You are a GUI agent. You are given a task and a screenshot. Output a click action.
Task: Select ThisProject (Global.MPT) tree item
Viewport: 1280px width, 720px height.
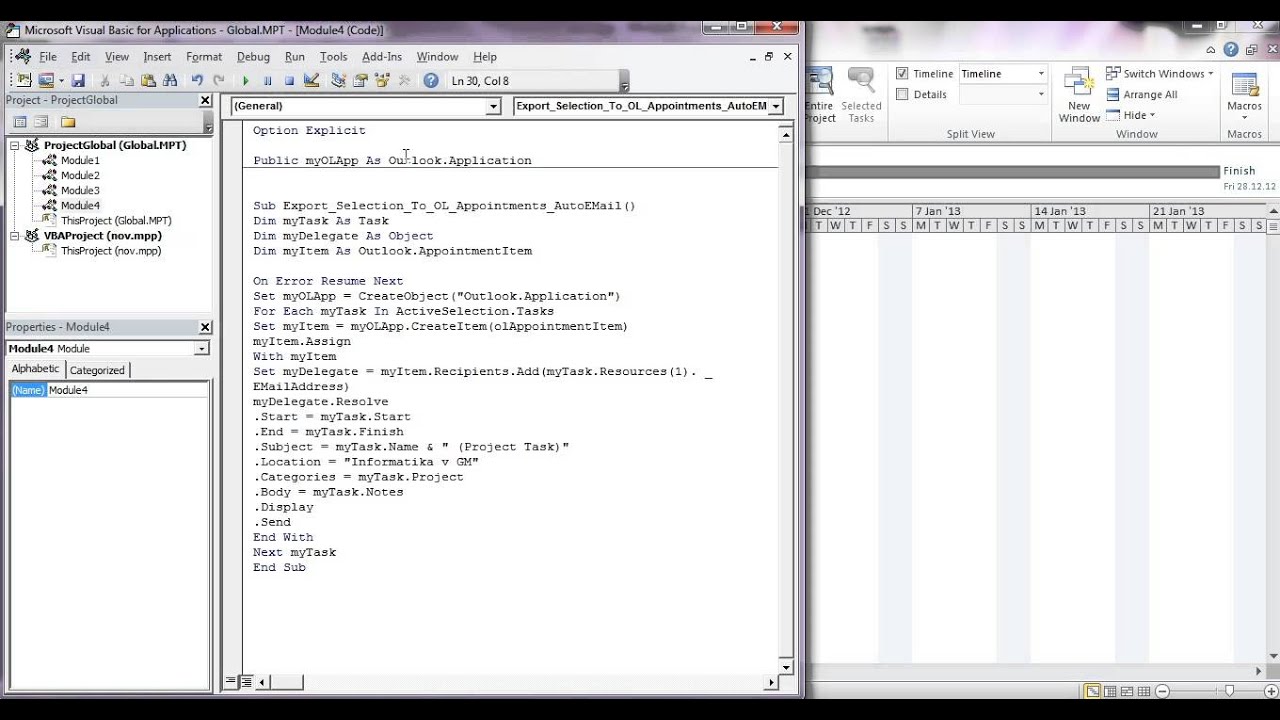(x=116, y=220)
